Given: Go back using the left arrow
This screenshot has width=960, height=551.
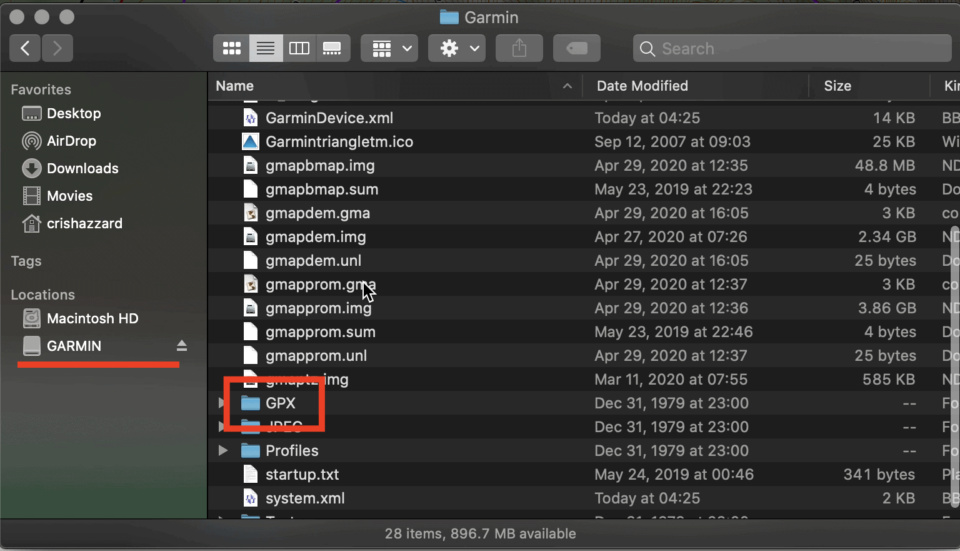Looking at the screenshot, I should pos(25,48).
